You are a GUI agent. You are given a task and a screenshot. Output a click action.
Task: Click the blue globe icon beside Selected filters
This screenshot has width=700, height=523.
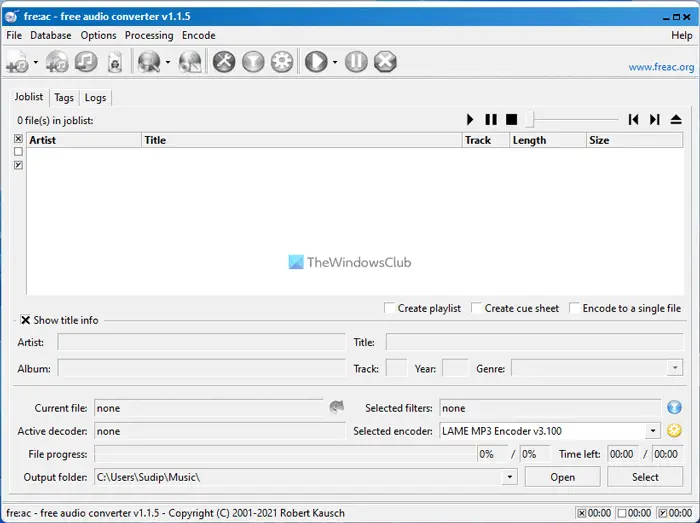click(x=674, y=407)
